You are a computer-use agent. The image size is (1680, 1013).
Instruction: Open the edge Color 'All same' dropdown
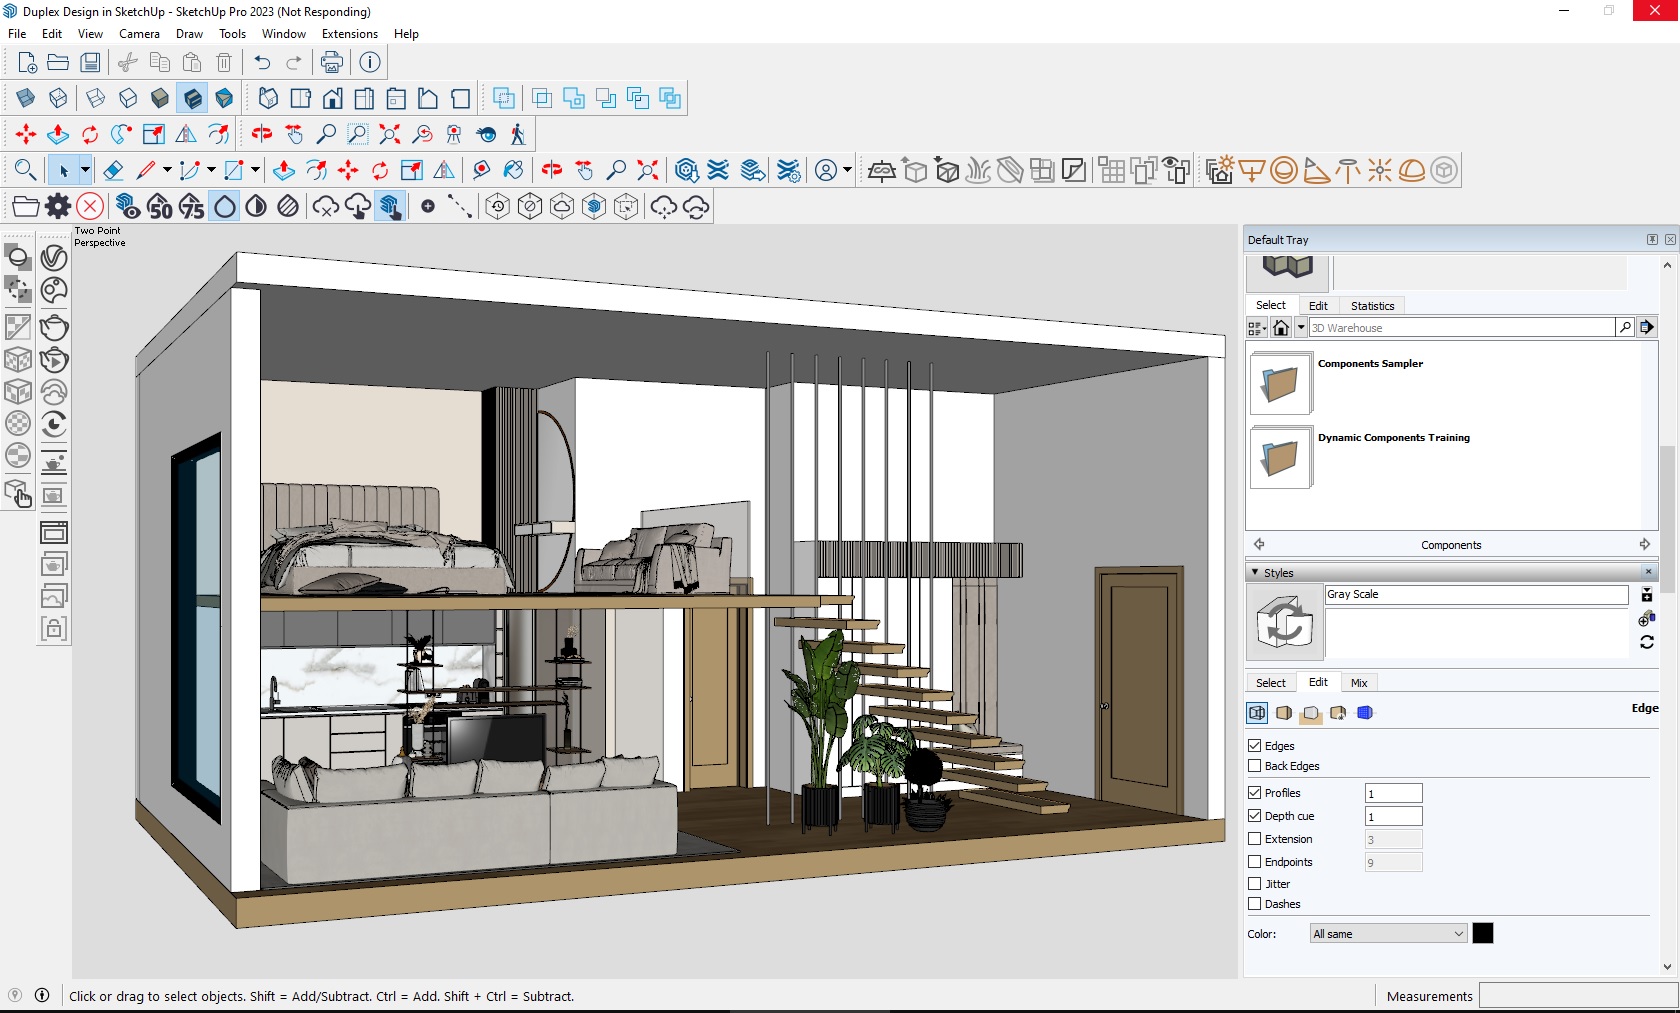[x=1388, y=934]
